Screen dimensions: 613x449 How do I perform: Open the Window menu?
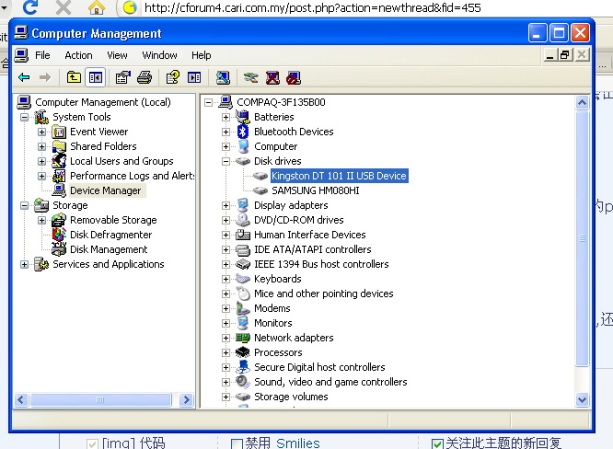[x=160, y=55]
